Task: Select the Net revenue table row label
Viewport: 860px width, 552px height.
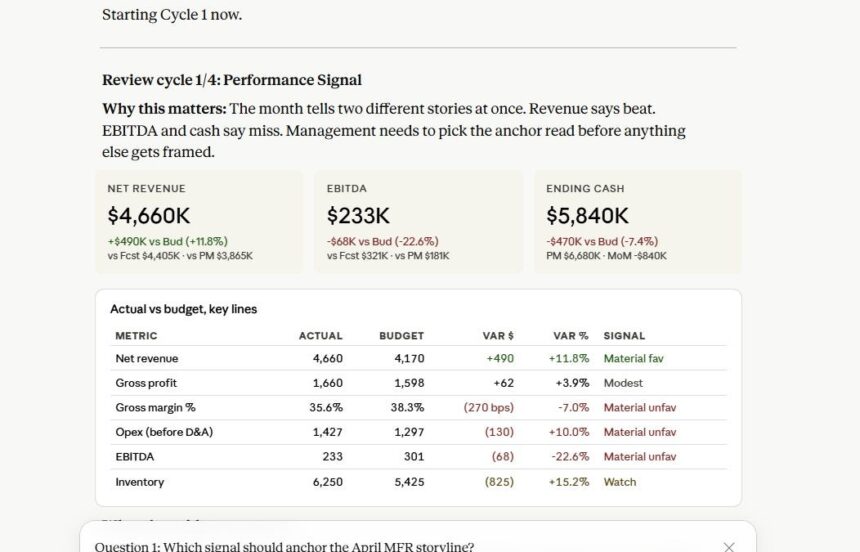Action: (146, 358)
